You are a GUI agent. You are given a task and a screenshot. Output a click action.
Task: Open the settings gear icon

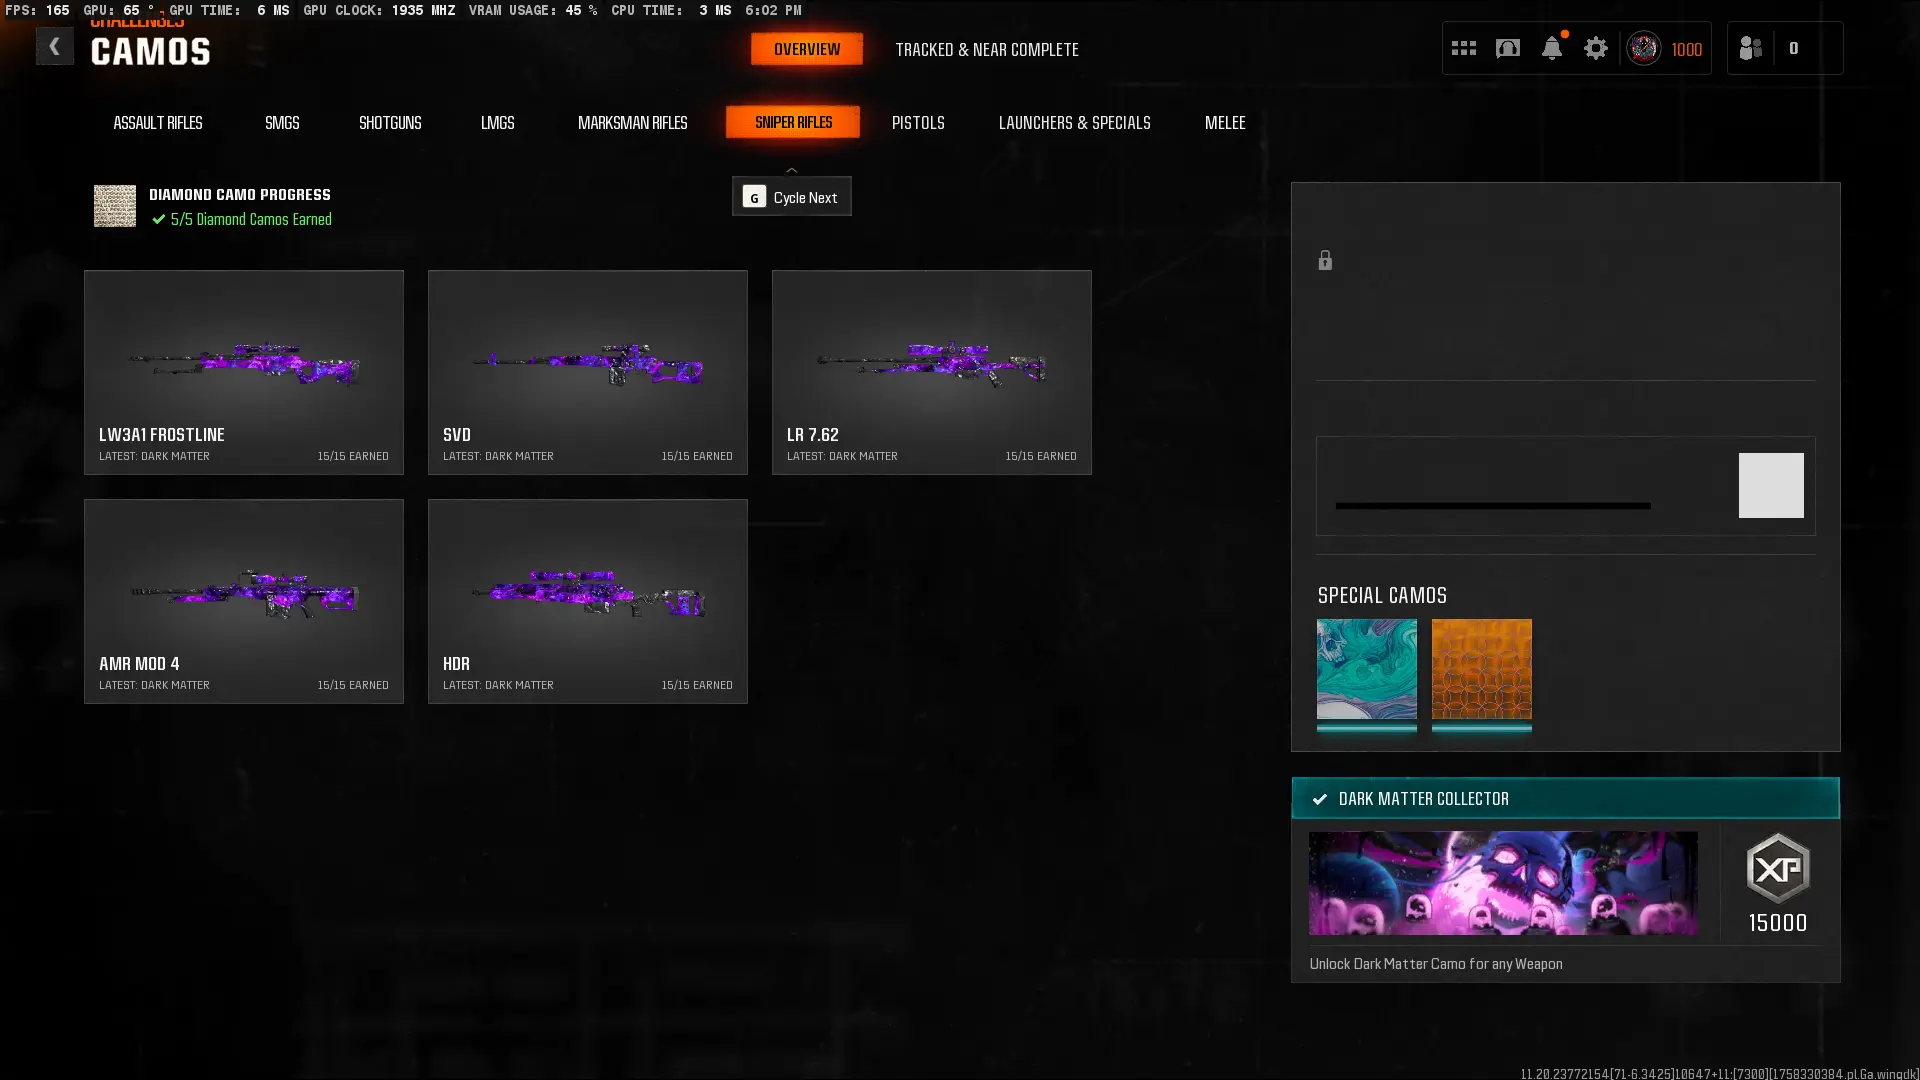(x=1595, y=48)
